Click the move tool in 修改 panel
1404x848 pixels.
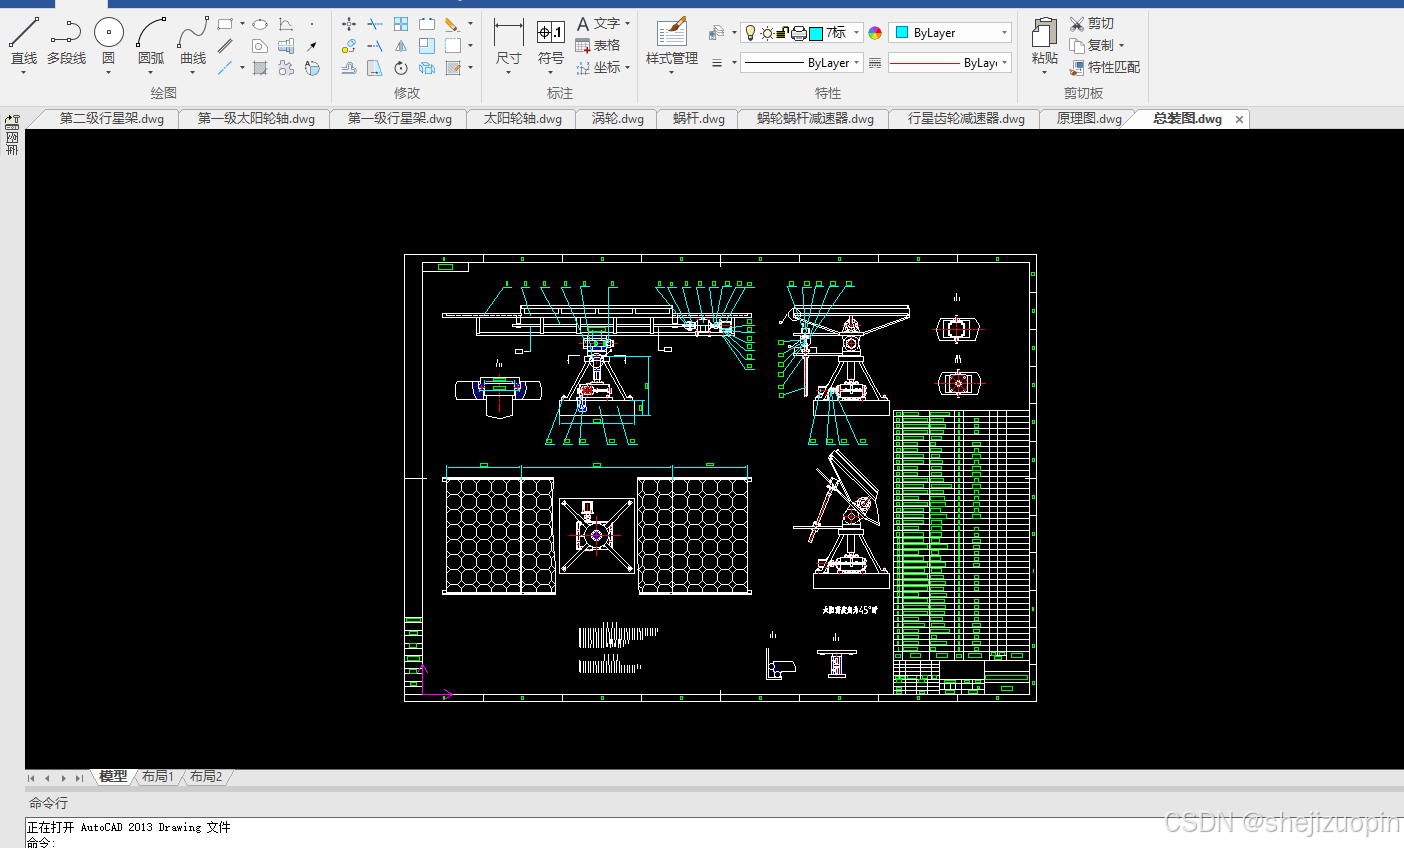[349, 24]
